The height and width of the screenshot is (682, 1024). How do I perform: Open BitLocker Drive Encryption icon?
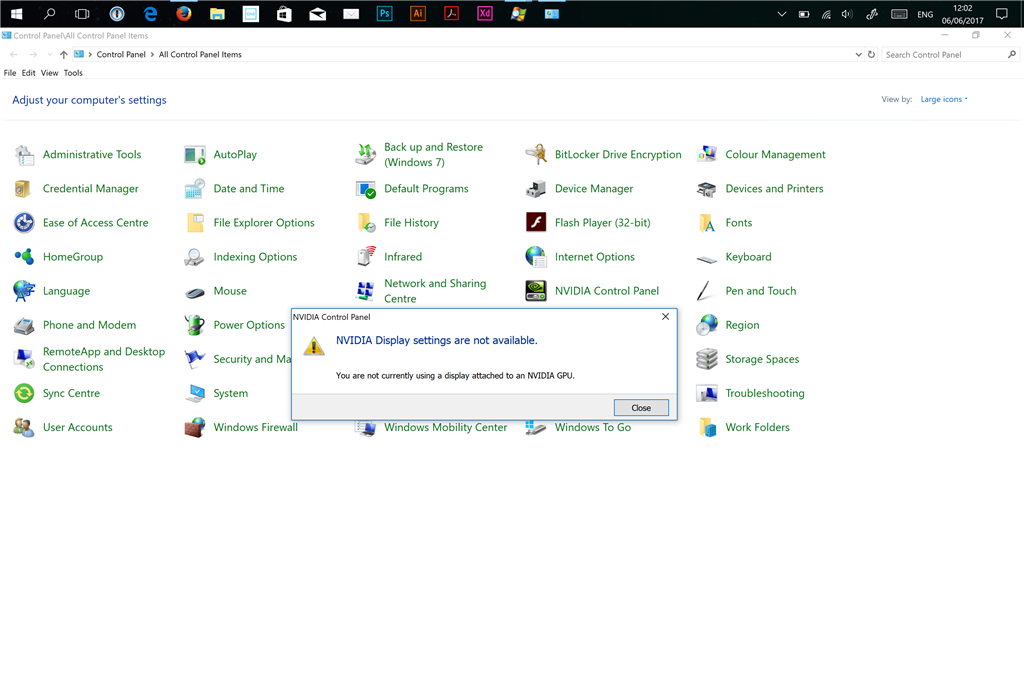(x=536, y=155)
